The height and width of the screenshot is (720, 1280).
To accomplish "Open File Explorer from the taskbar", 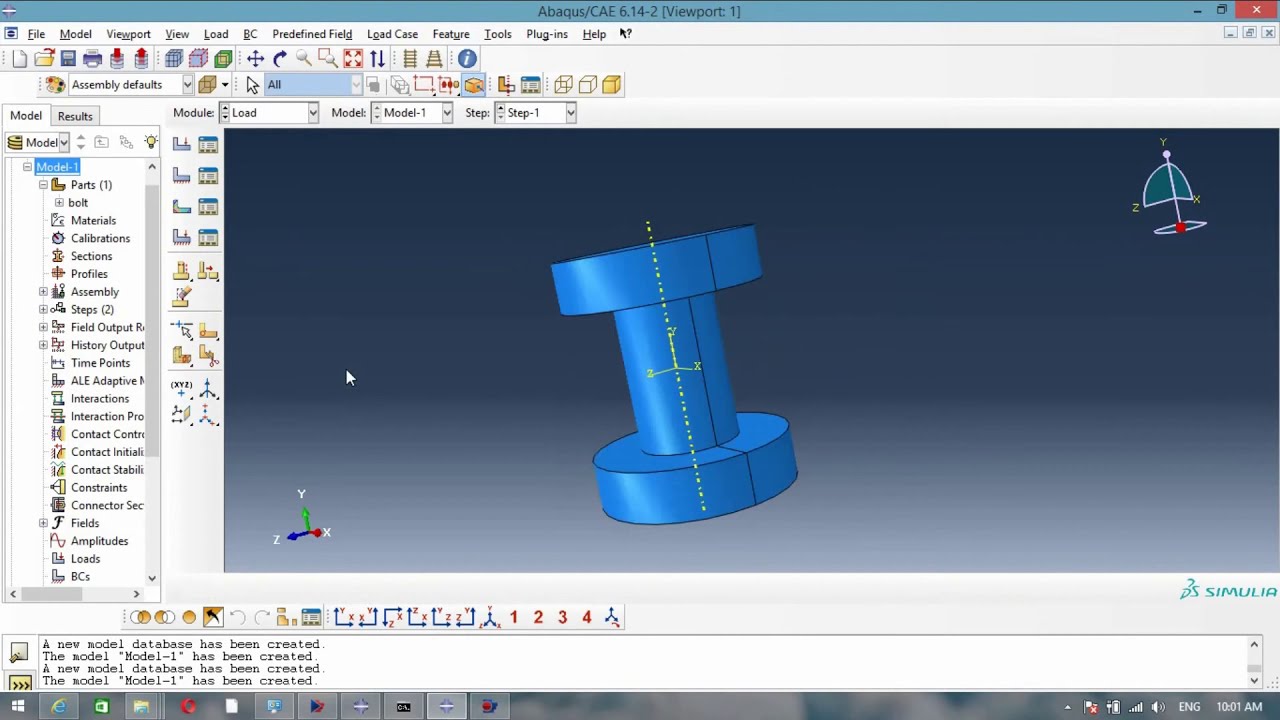I will (x=141, y=707).
